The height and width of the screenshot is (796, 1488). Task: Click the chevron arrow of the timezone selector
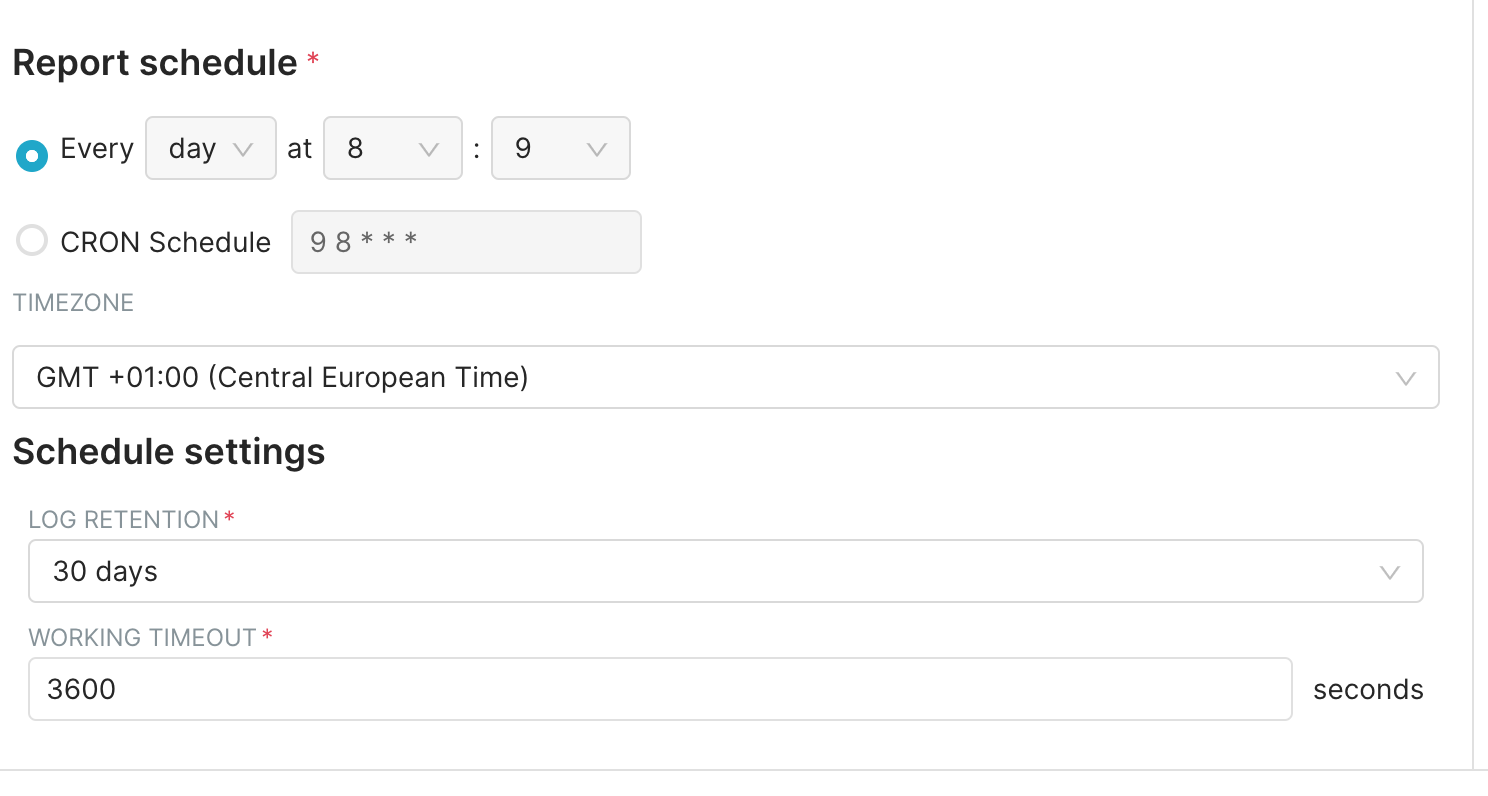(1405, 378)
